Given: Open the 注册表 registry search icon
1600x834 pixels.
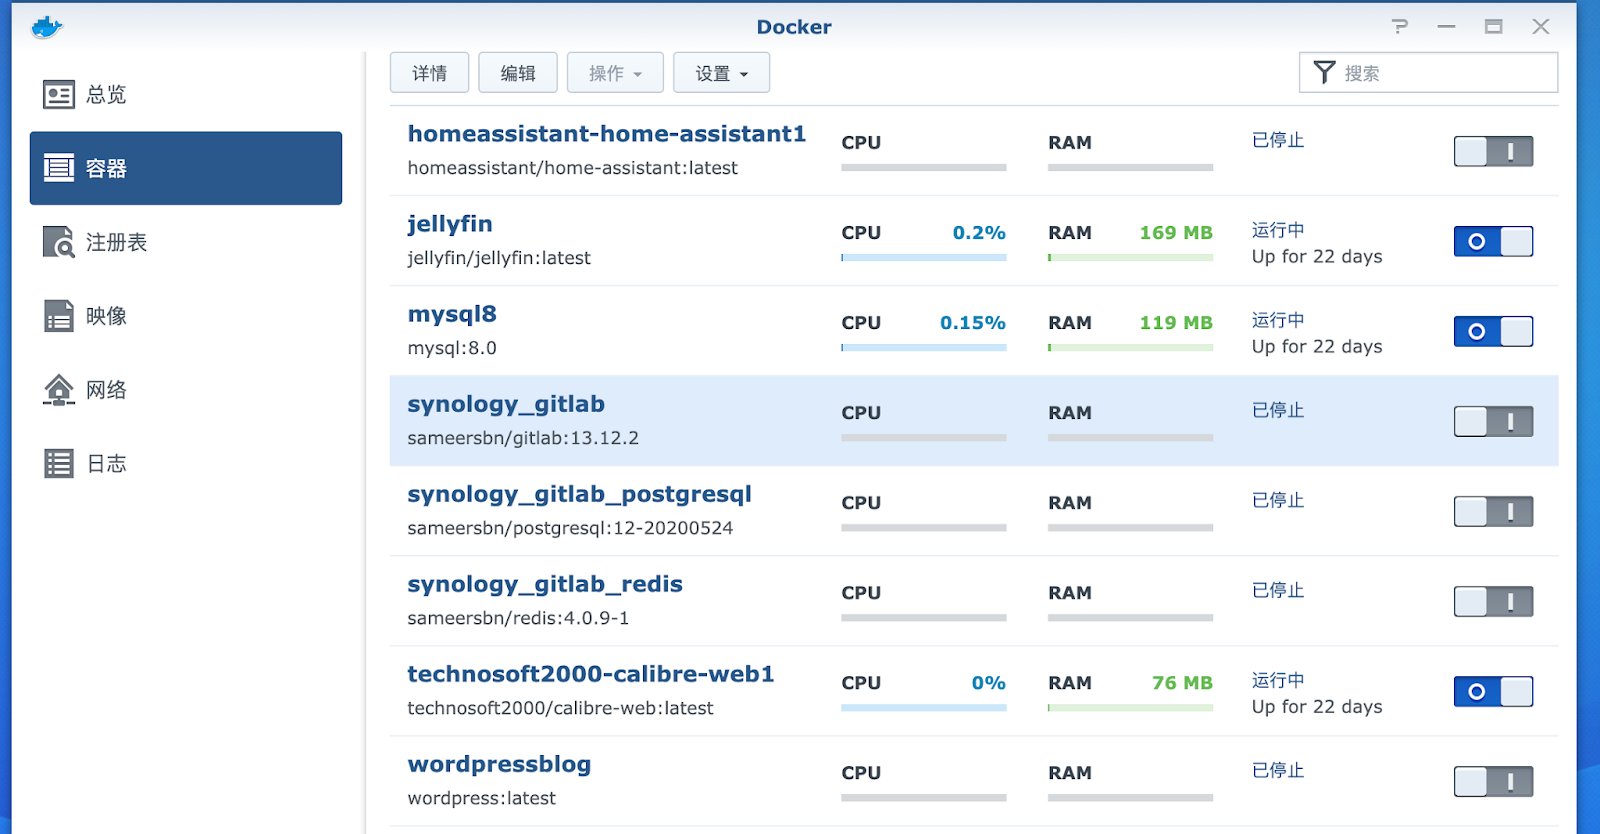Looking at the screenshot, I should (59, 242).
